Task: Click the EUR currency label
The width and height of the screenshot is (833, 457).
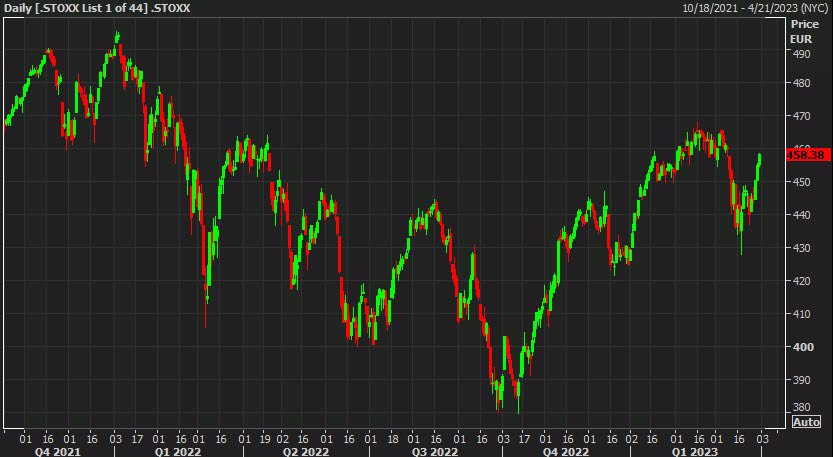Action: pos(801,39)
